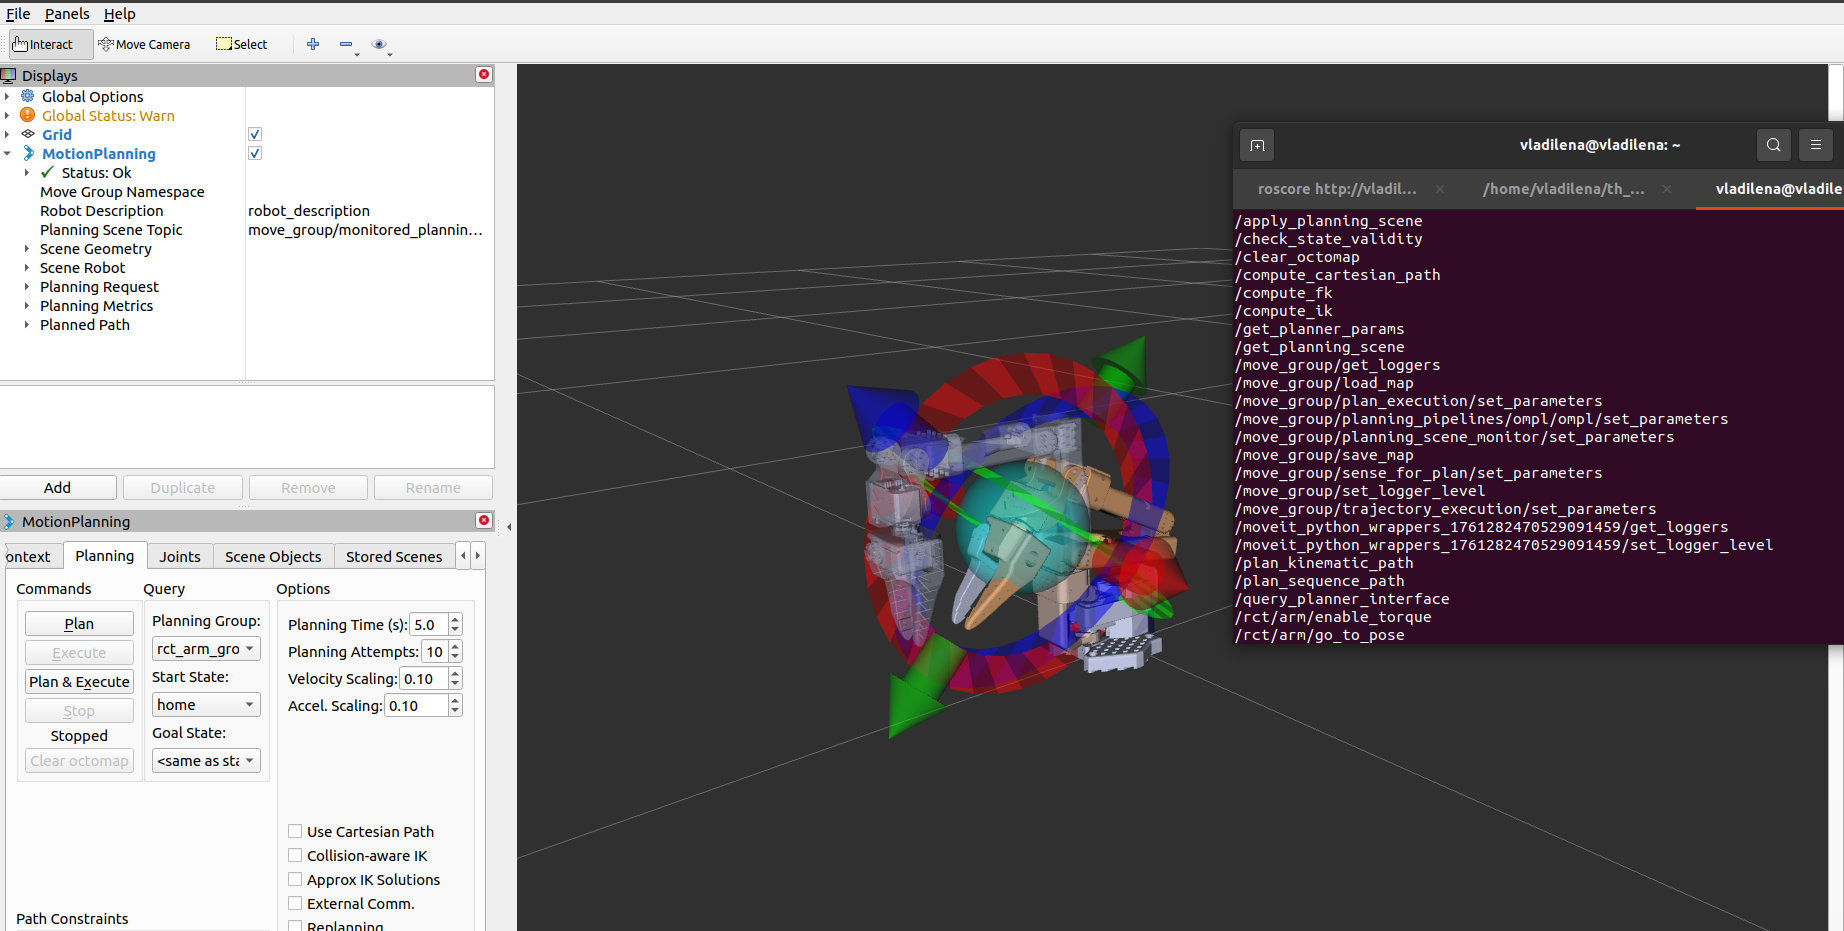
Task: Click the Add display button
Action: (58, 488)
